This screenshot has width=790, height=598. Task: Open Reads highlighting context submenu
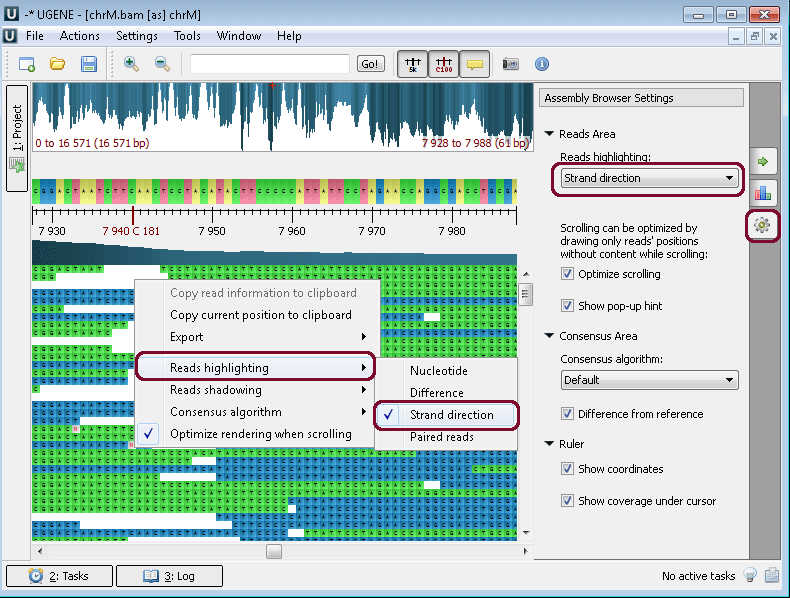255,368
